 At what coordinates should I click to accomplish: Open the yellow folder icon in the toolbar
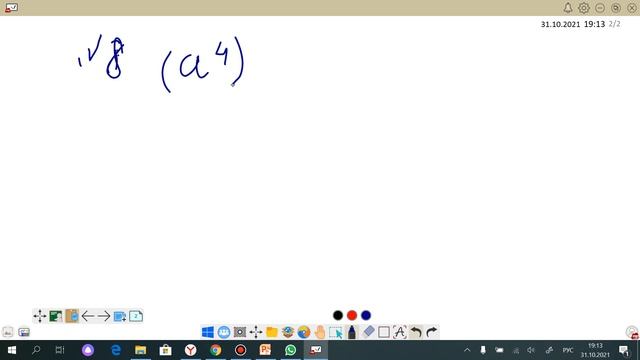272,332
